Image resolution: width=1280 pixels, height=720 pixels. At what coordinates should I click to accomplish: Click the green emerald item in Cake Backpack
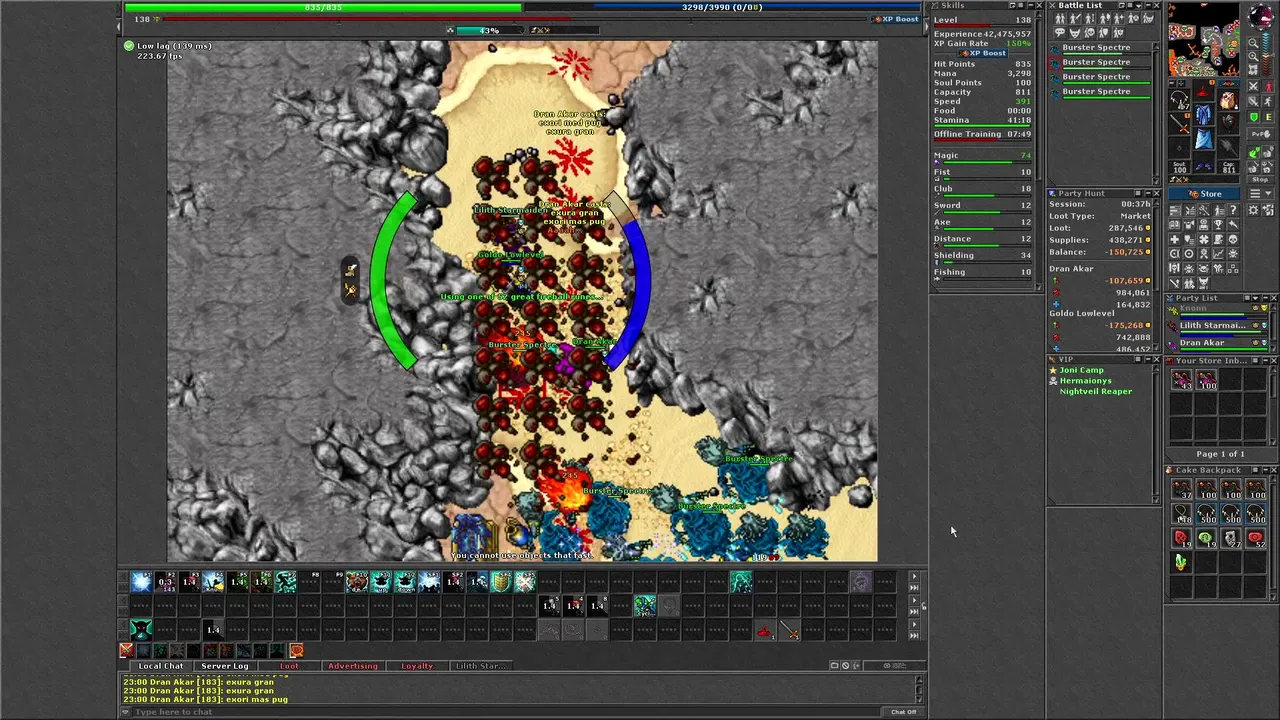1182,562
